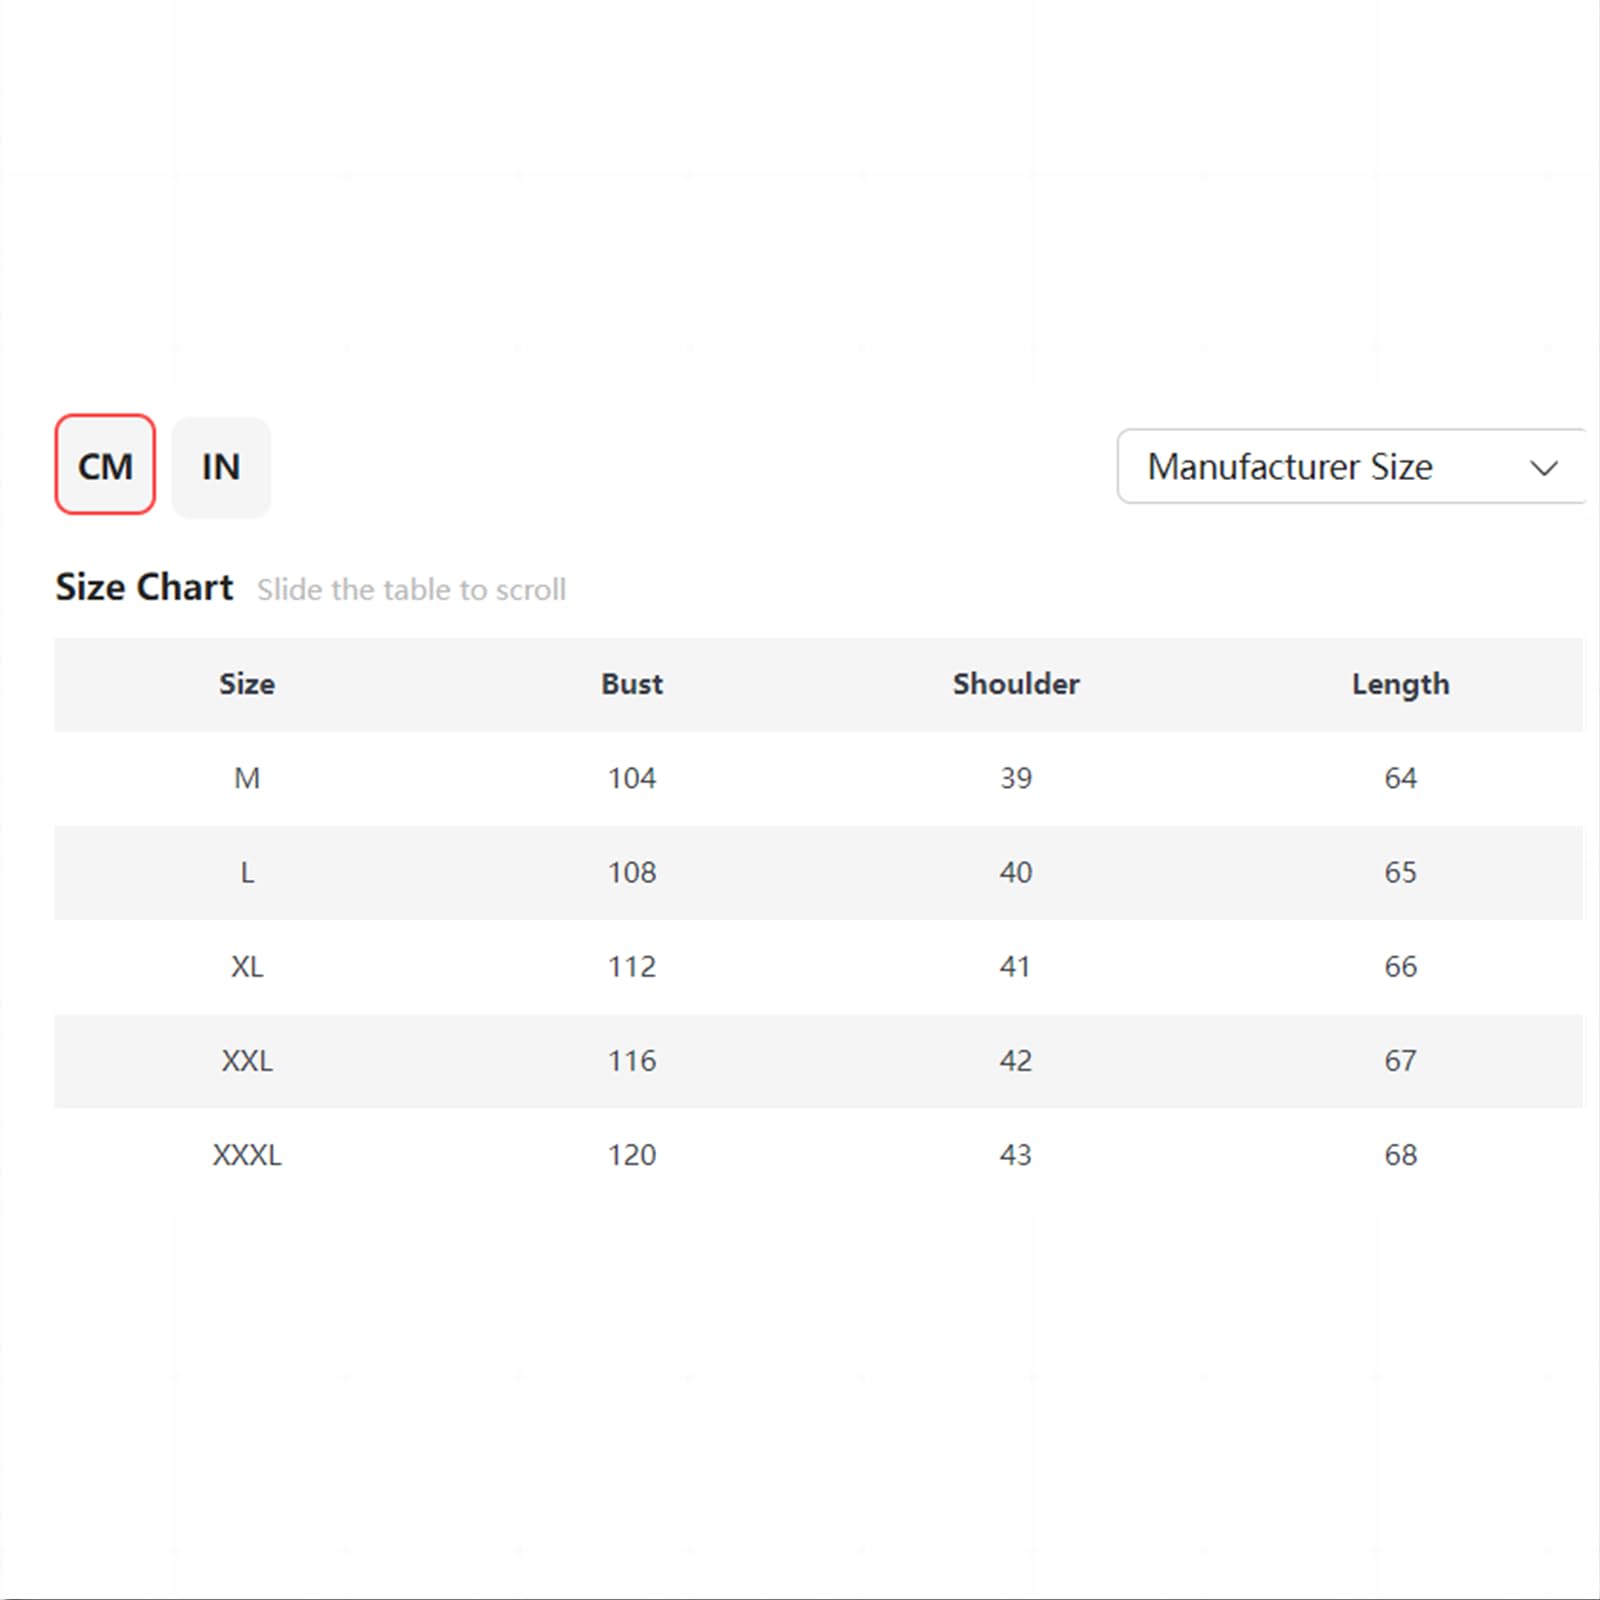Click the dropdown chevron arrow

pos(1543,468)
